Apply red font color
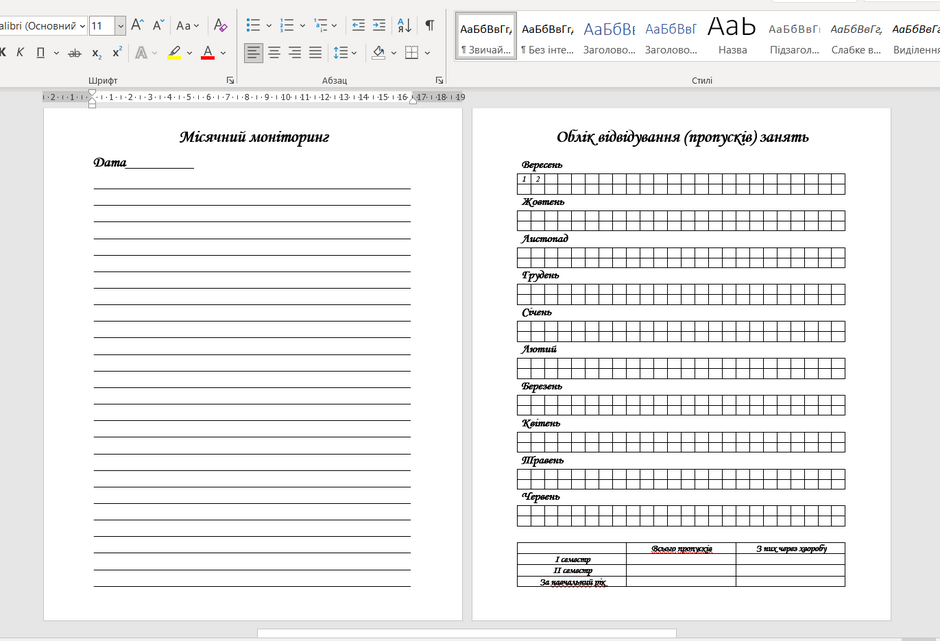This screenshot has width=940, height=641. 207,53
